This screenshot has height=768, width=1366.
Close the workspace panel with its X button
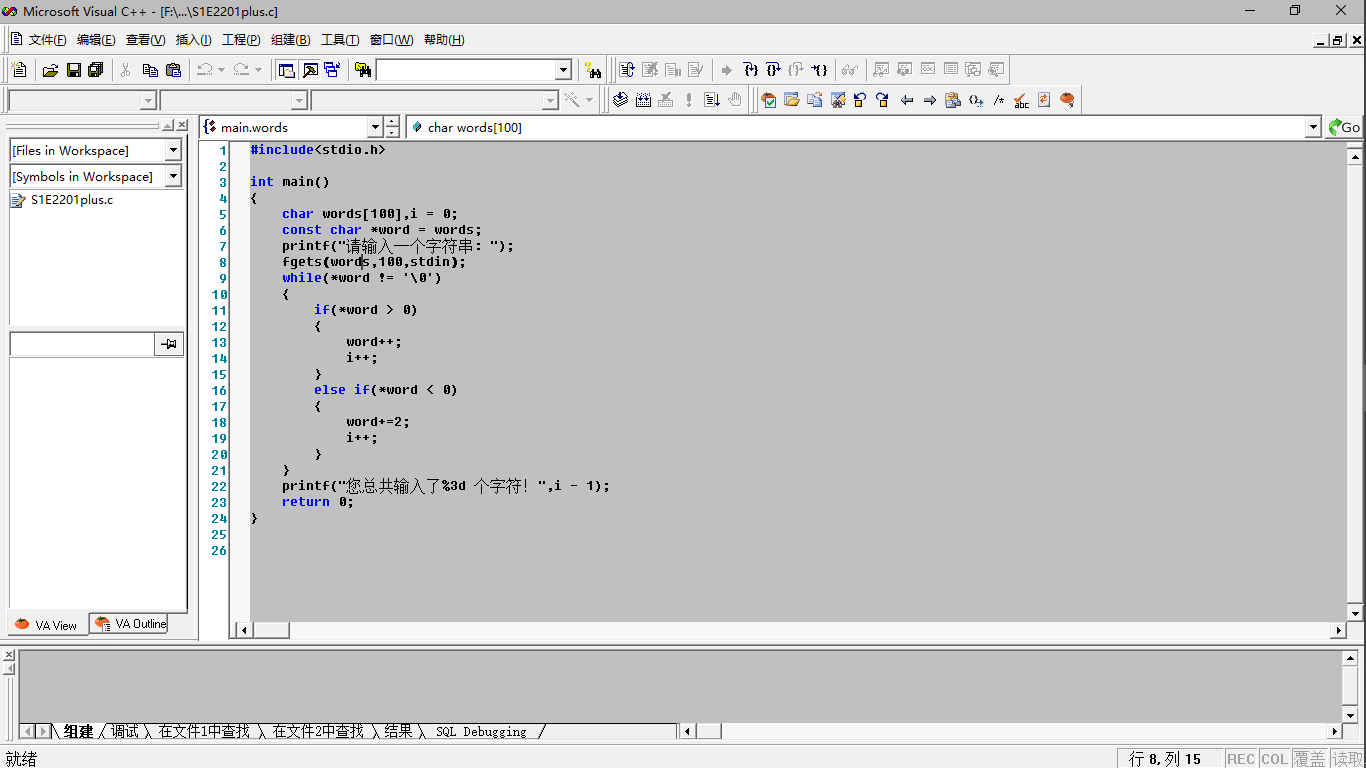[182, 125]
